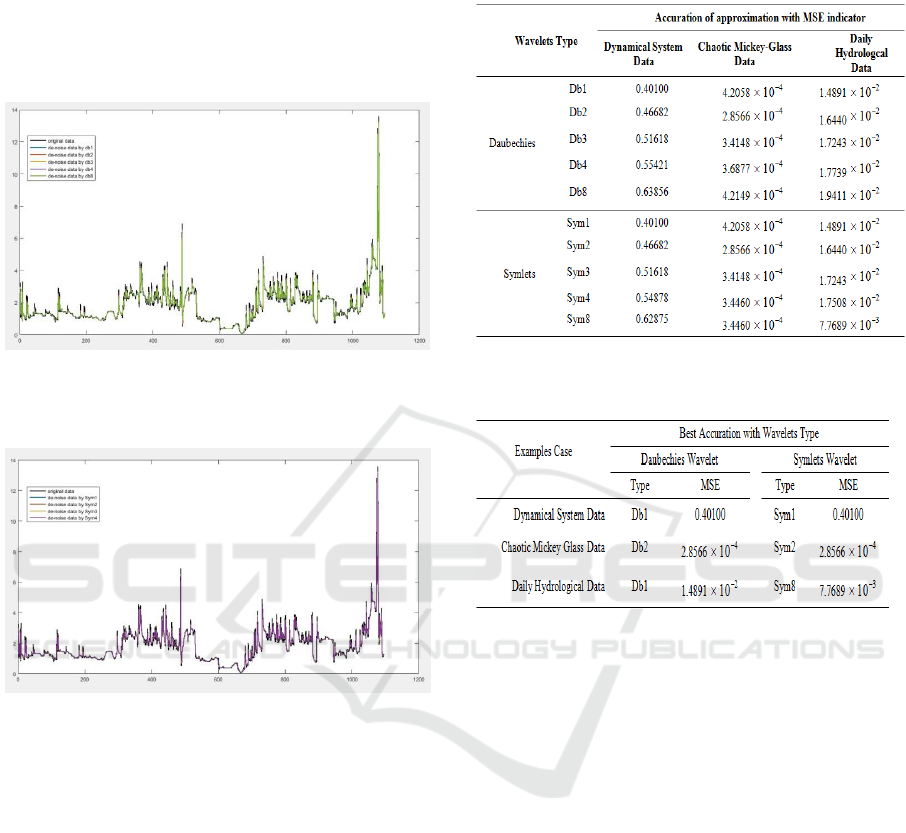
Task: Click the tallest spike in the upper chart
Action: (378, 118)
